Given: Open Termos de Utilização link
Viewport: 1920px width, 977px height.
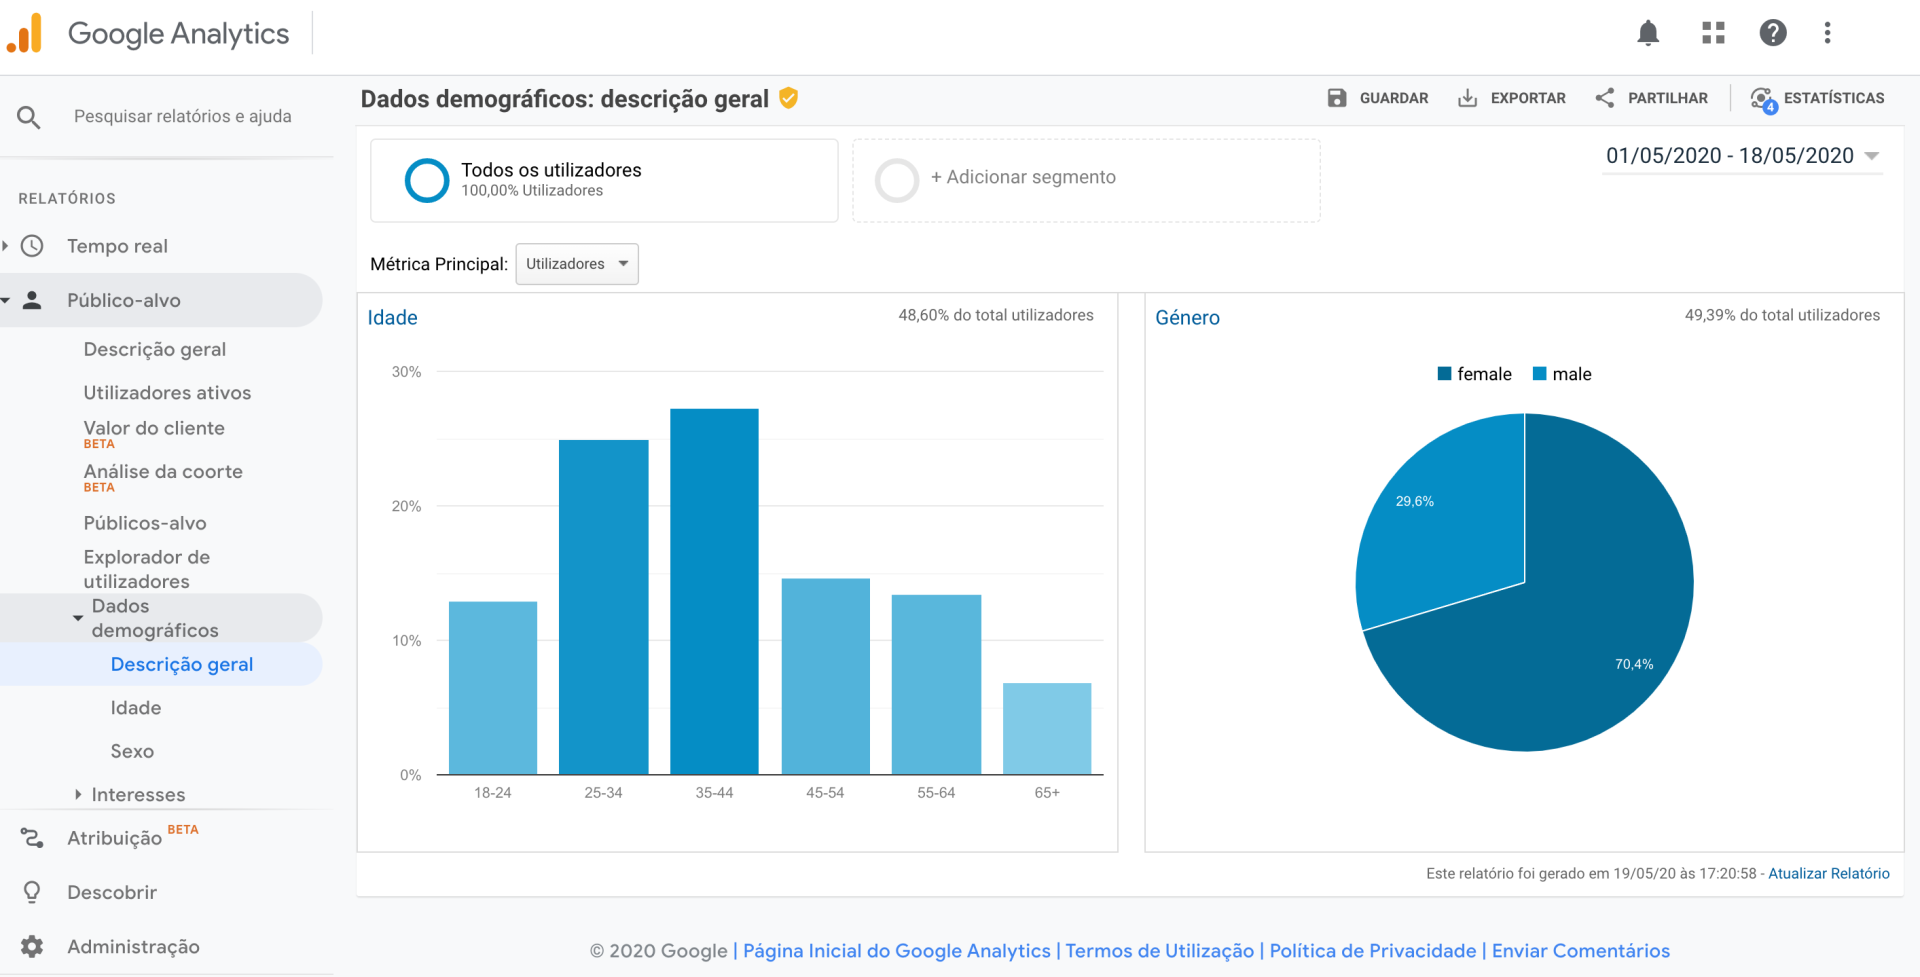Looking at the screenshot, I should coord(1159,951).
